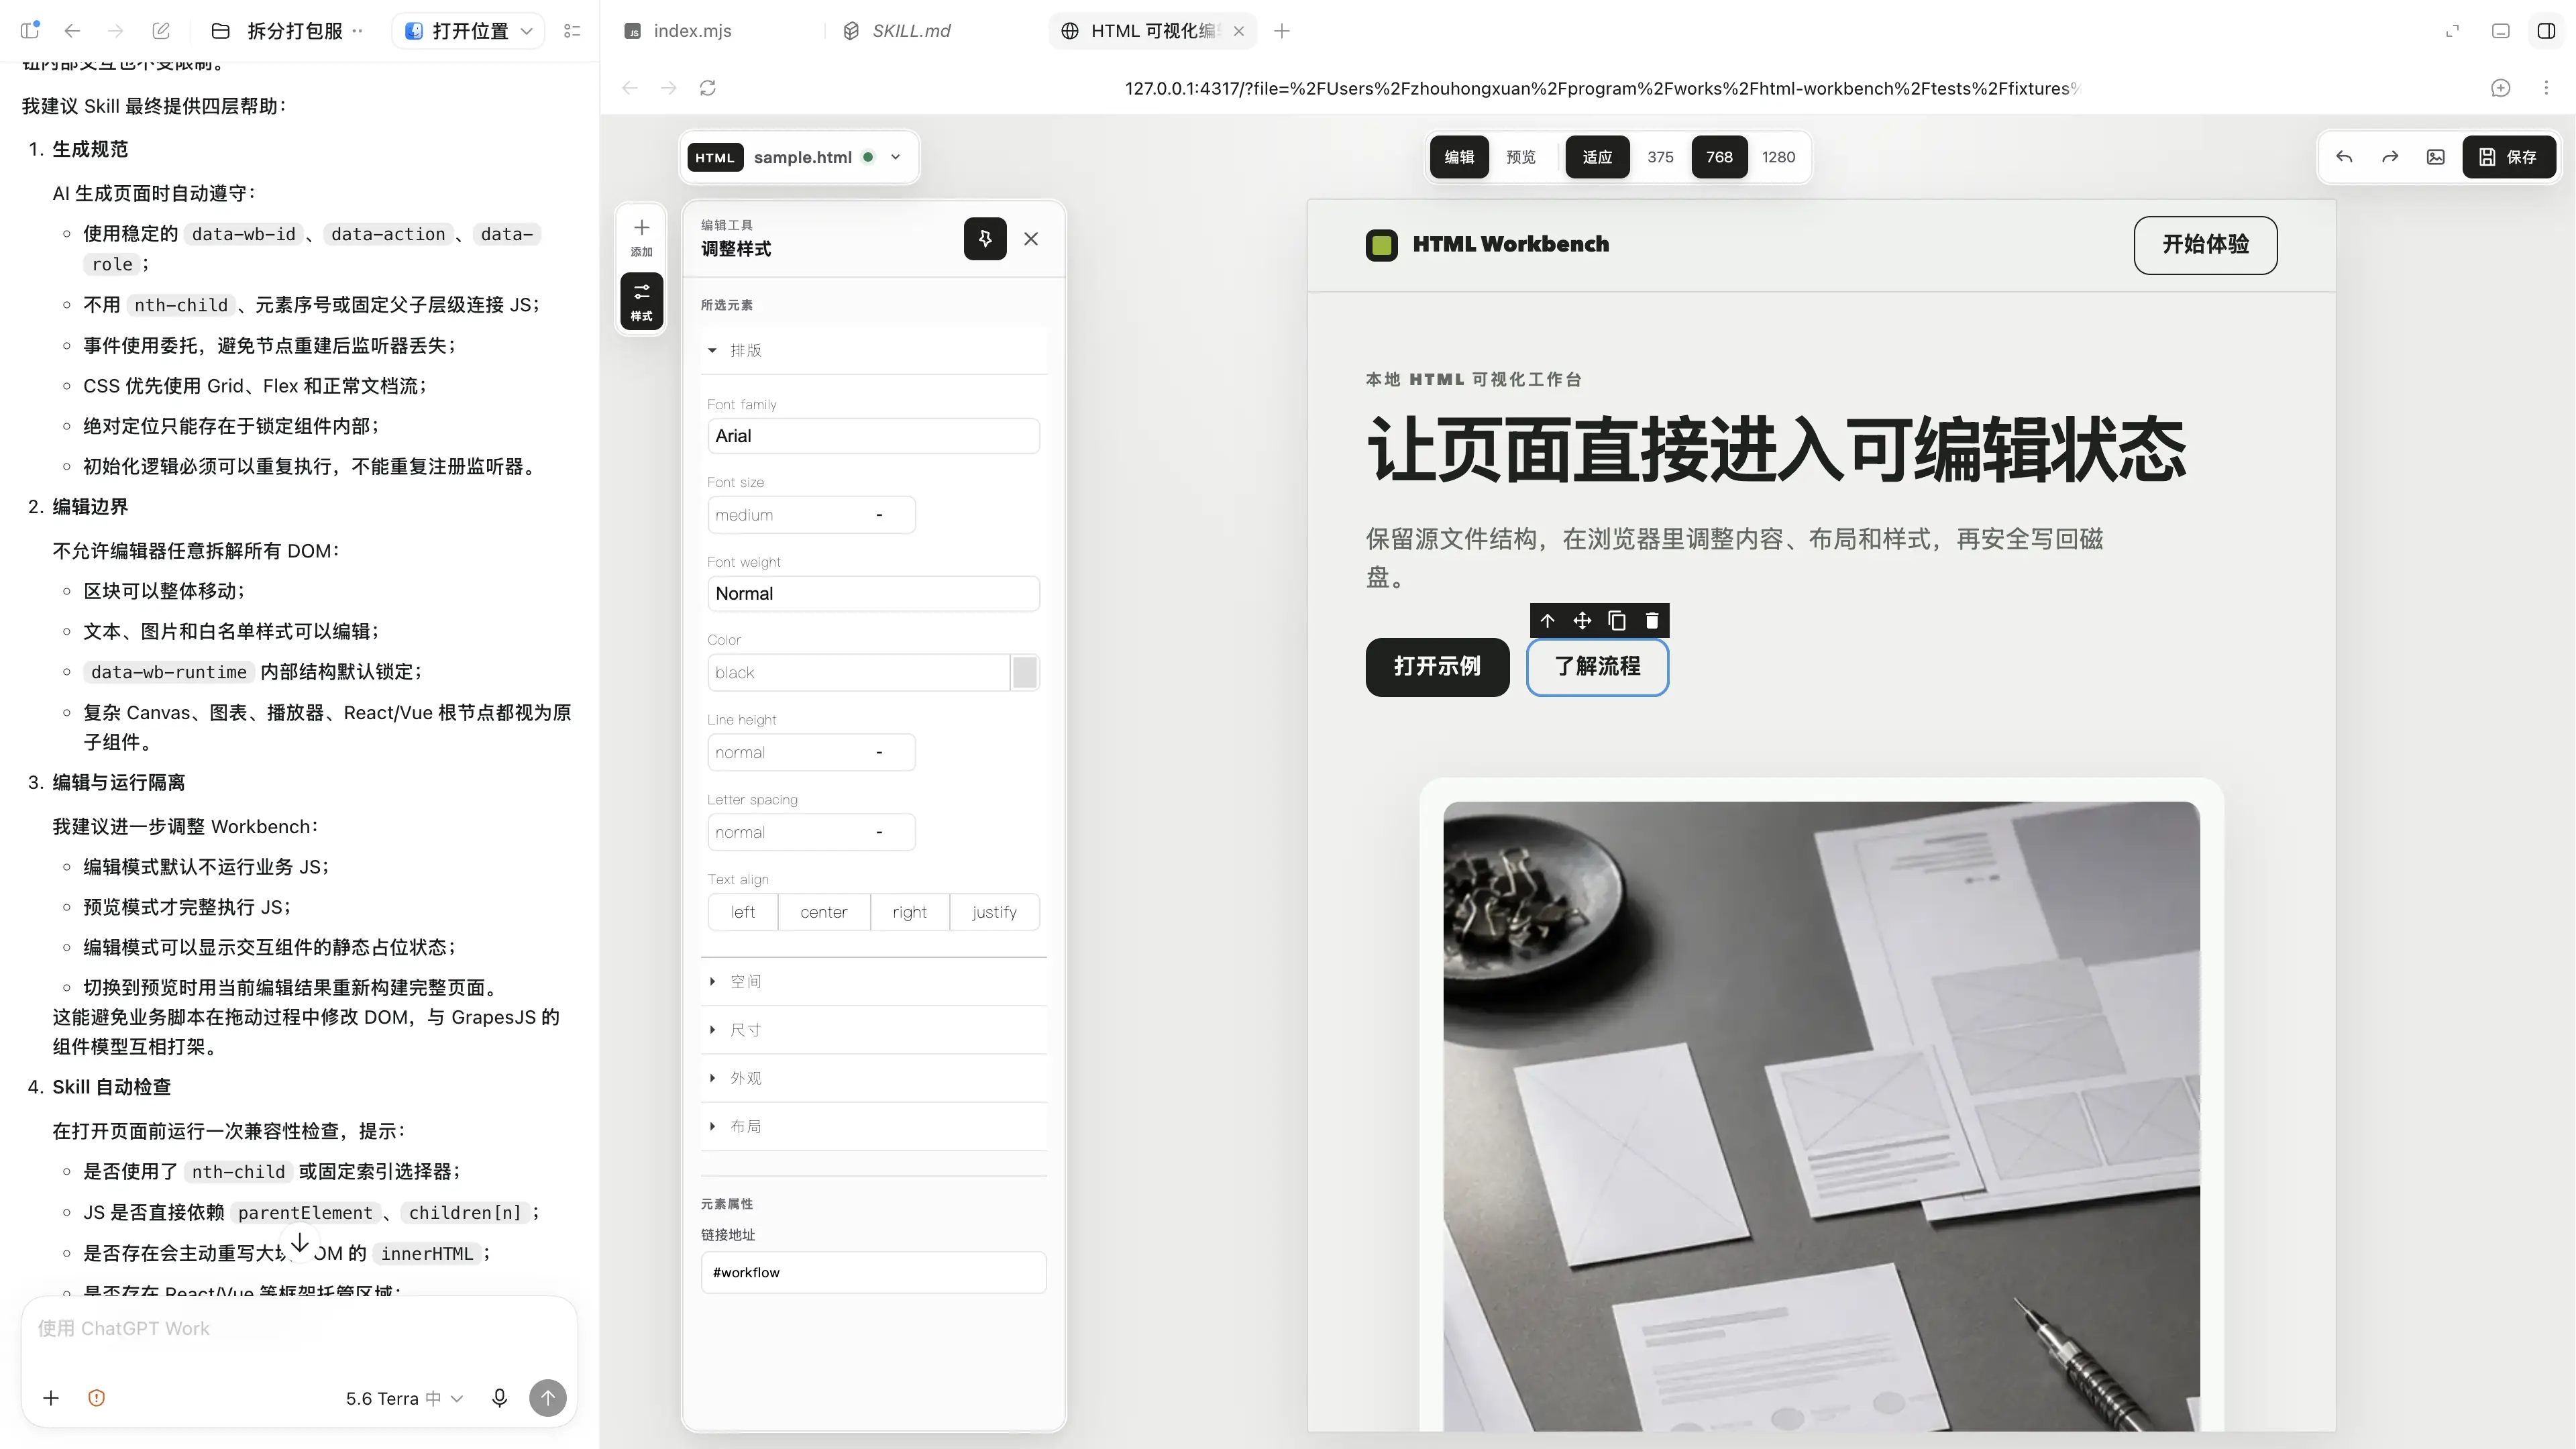Click the redo arrow in the top toolbar

pos(2390,157)
